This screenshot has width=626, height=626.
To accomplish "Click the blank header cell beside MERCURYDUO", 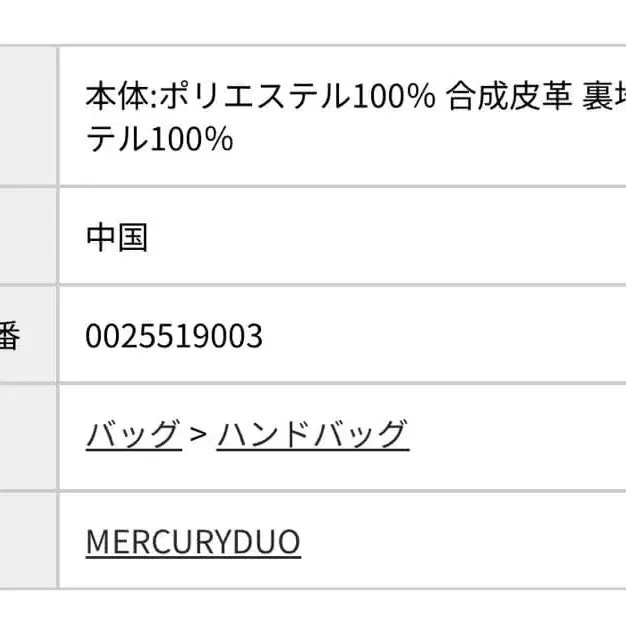I will tap(28, 542).
